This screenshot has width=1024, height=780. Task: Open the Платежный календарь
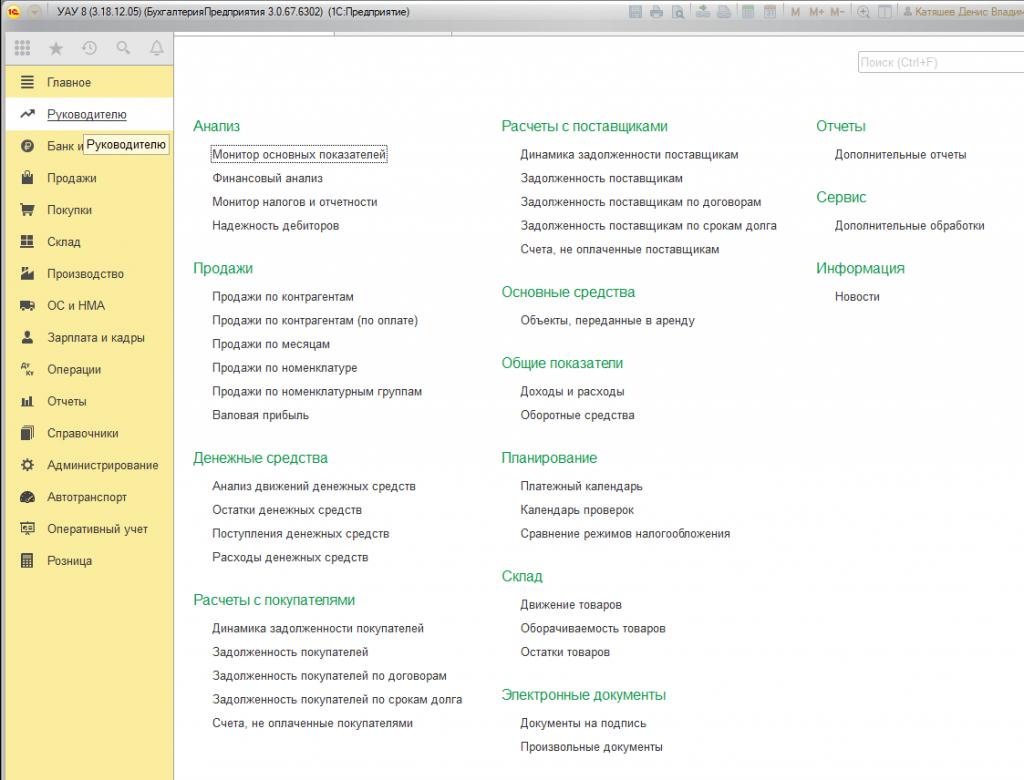click(x=581, y=486)
